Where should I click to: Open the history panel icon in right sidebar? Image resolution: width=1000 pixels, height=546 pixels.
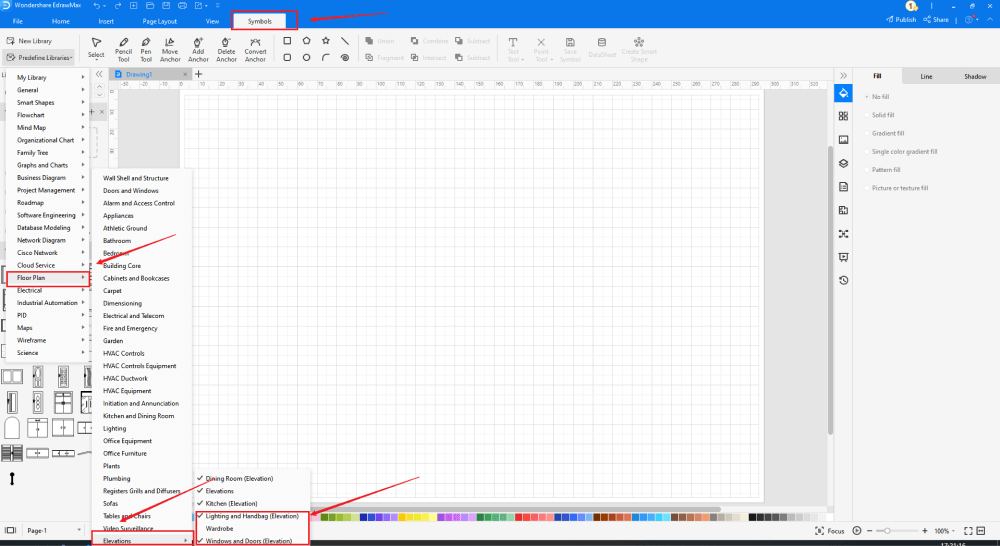pyautogui.click(x=843, y=280)
